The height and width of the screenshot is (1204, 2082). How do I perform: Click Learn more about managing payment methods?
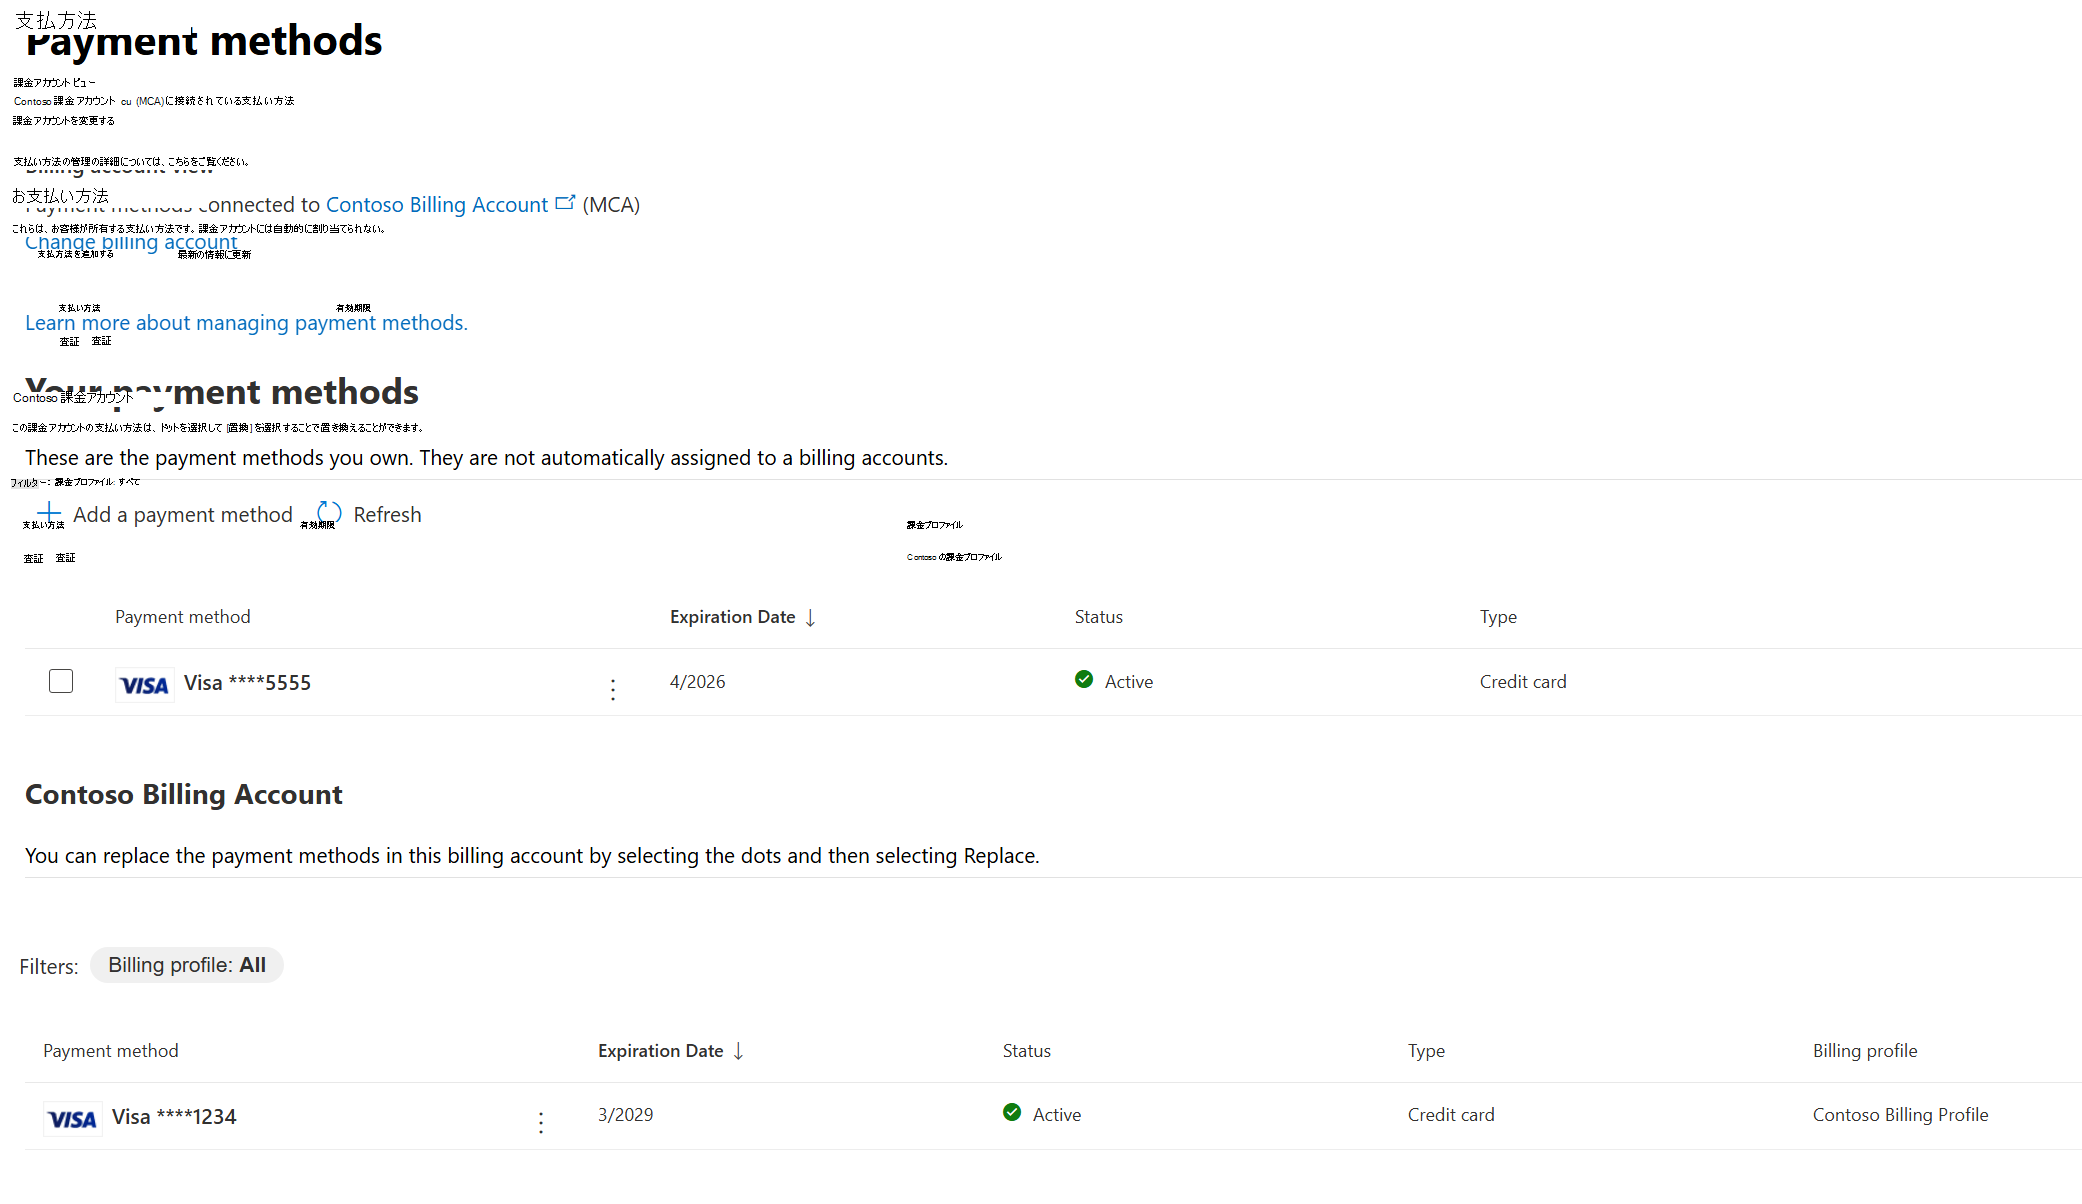coord(246,323)
